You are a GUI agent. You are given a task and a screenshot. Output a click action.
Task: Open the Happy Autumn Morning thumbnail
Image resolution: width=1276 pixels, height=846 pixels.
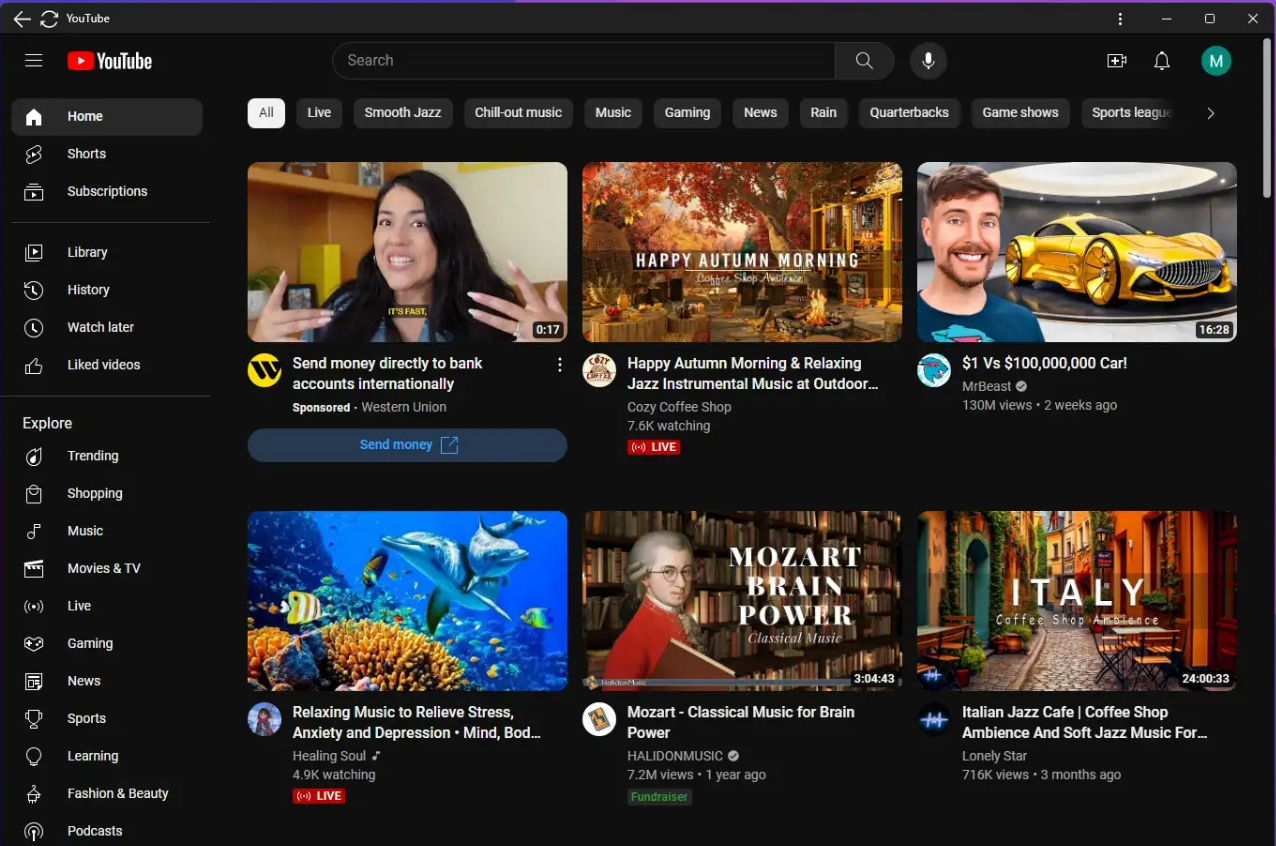pyautogui.click(x=742, y=252)
